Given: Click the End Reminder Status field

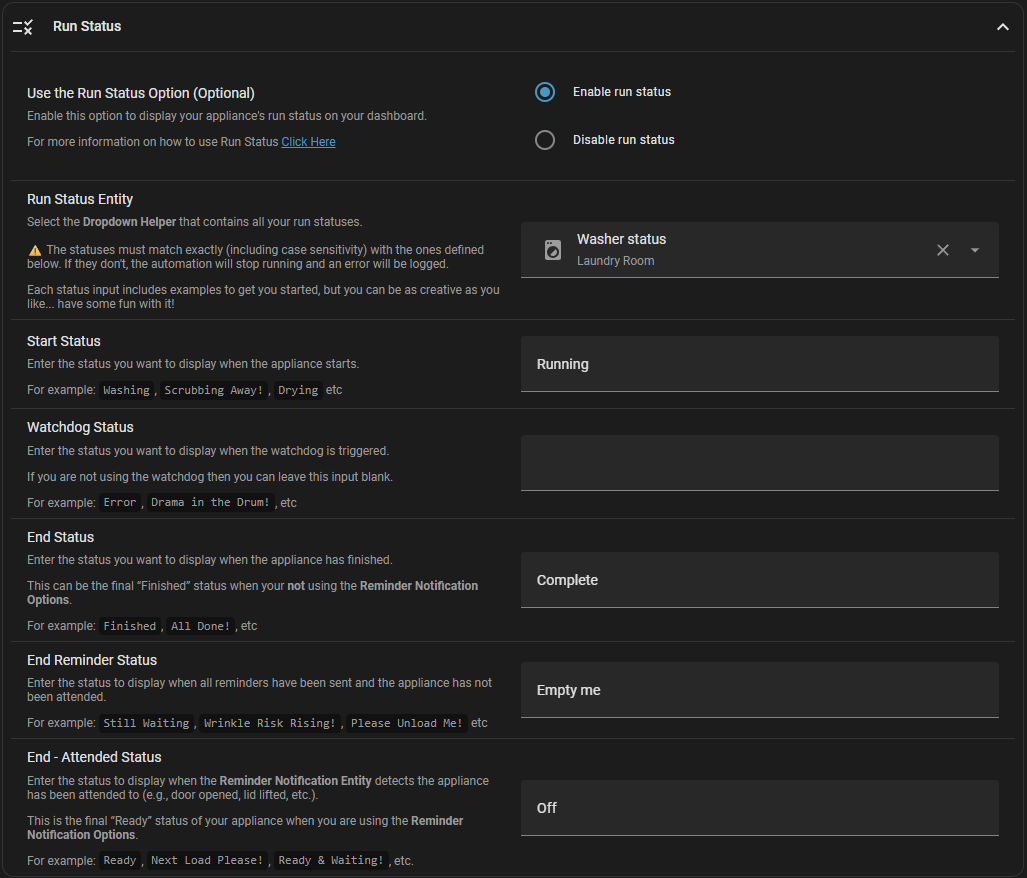Looking at the screenshot, I should [759, 690].
